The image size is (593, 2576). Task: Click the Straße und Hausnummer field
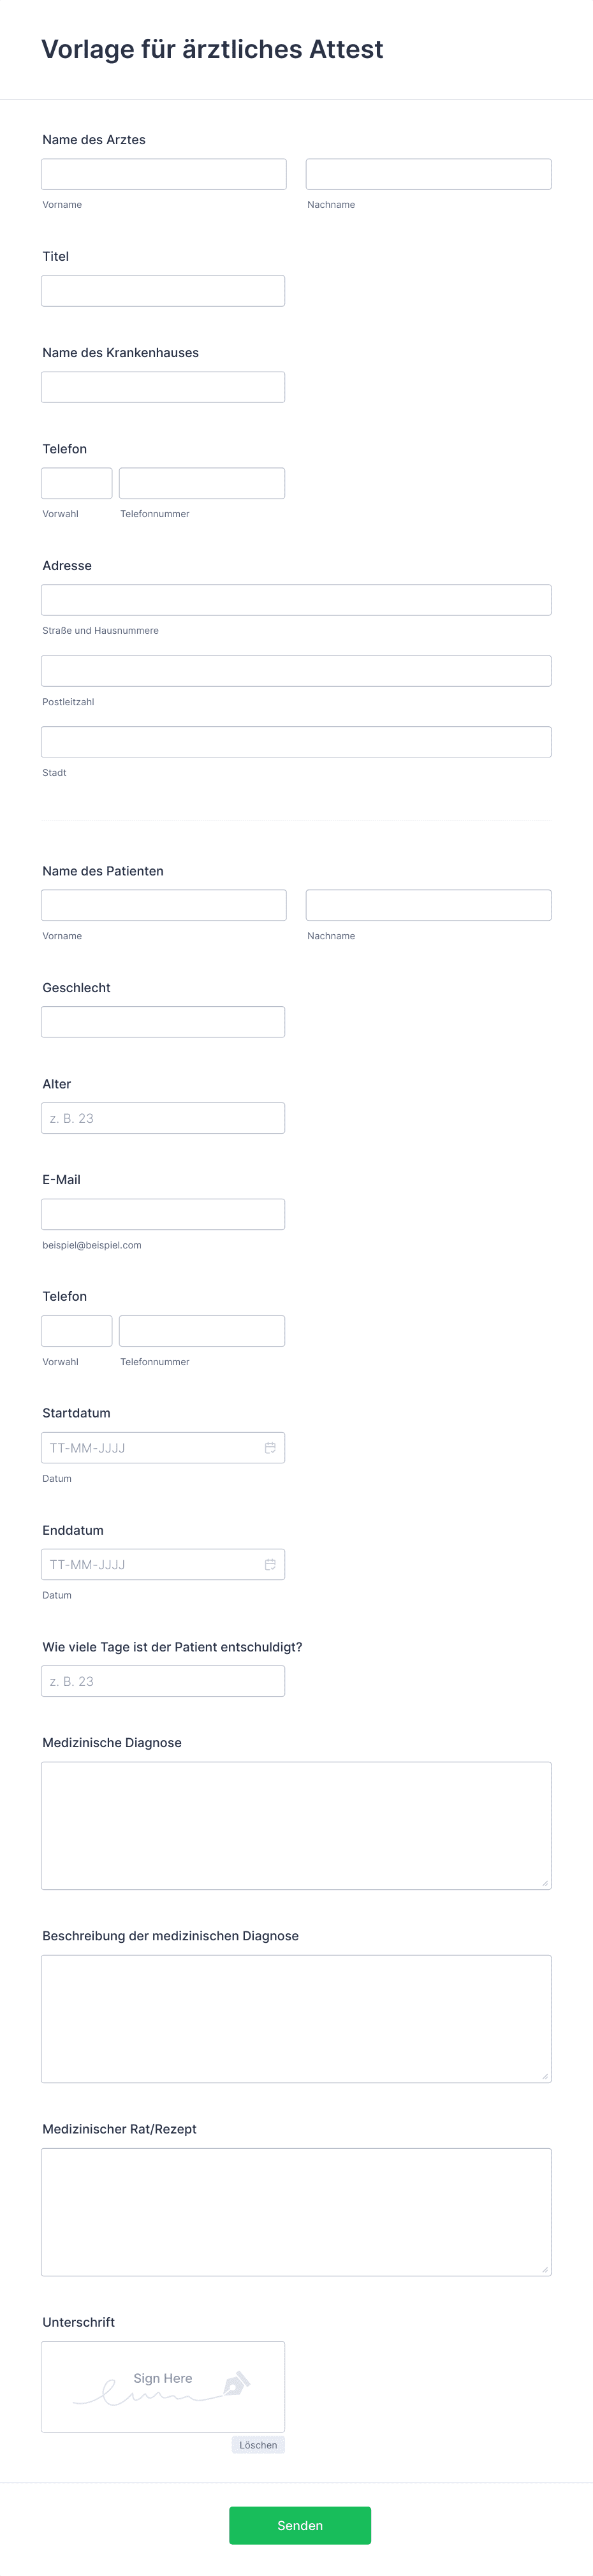296,600
